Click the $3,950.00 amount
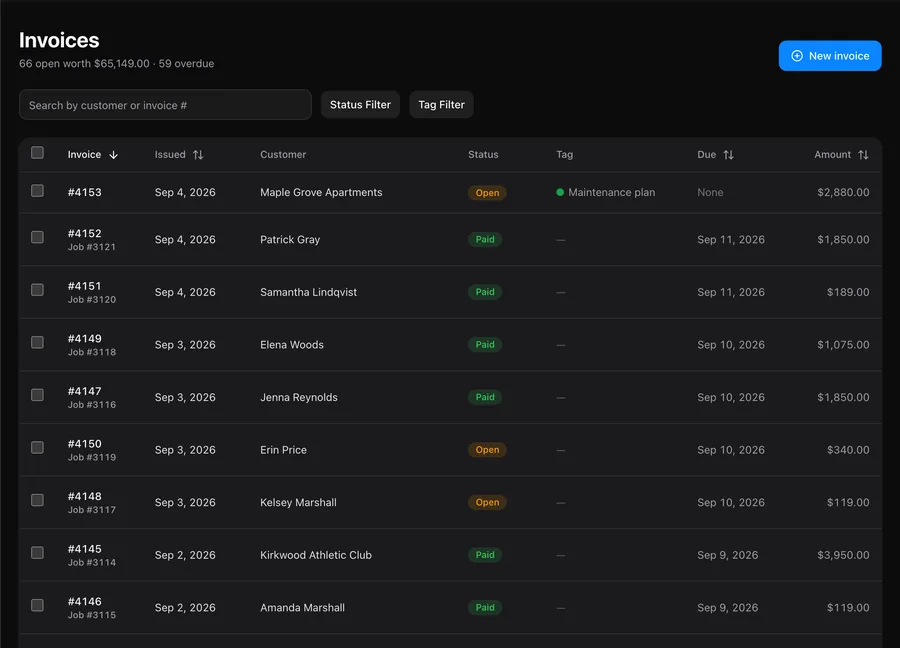 843,555
